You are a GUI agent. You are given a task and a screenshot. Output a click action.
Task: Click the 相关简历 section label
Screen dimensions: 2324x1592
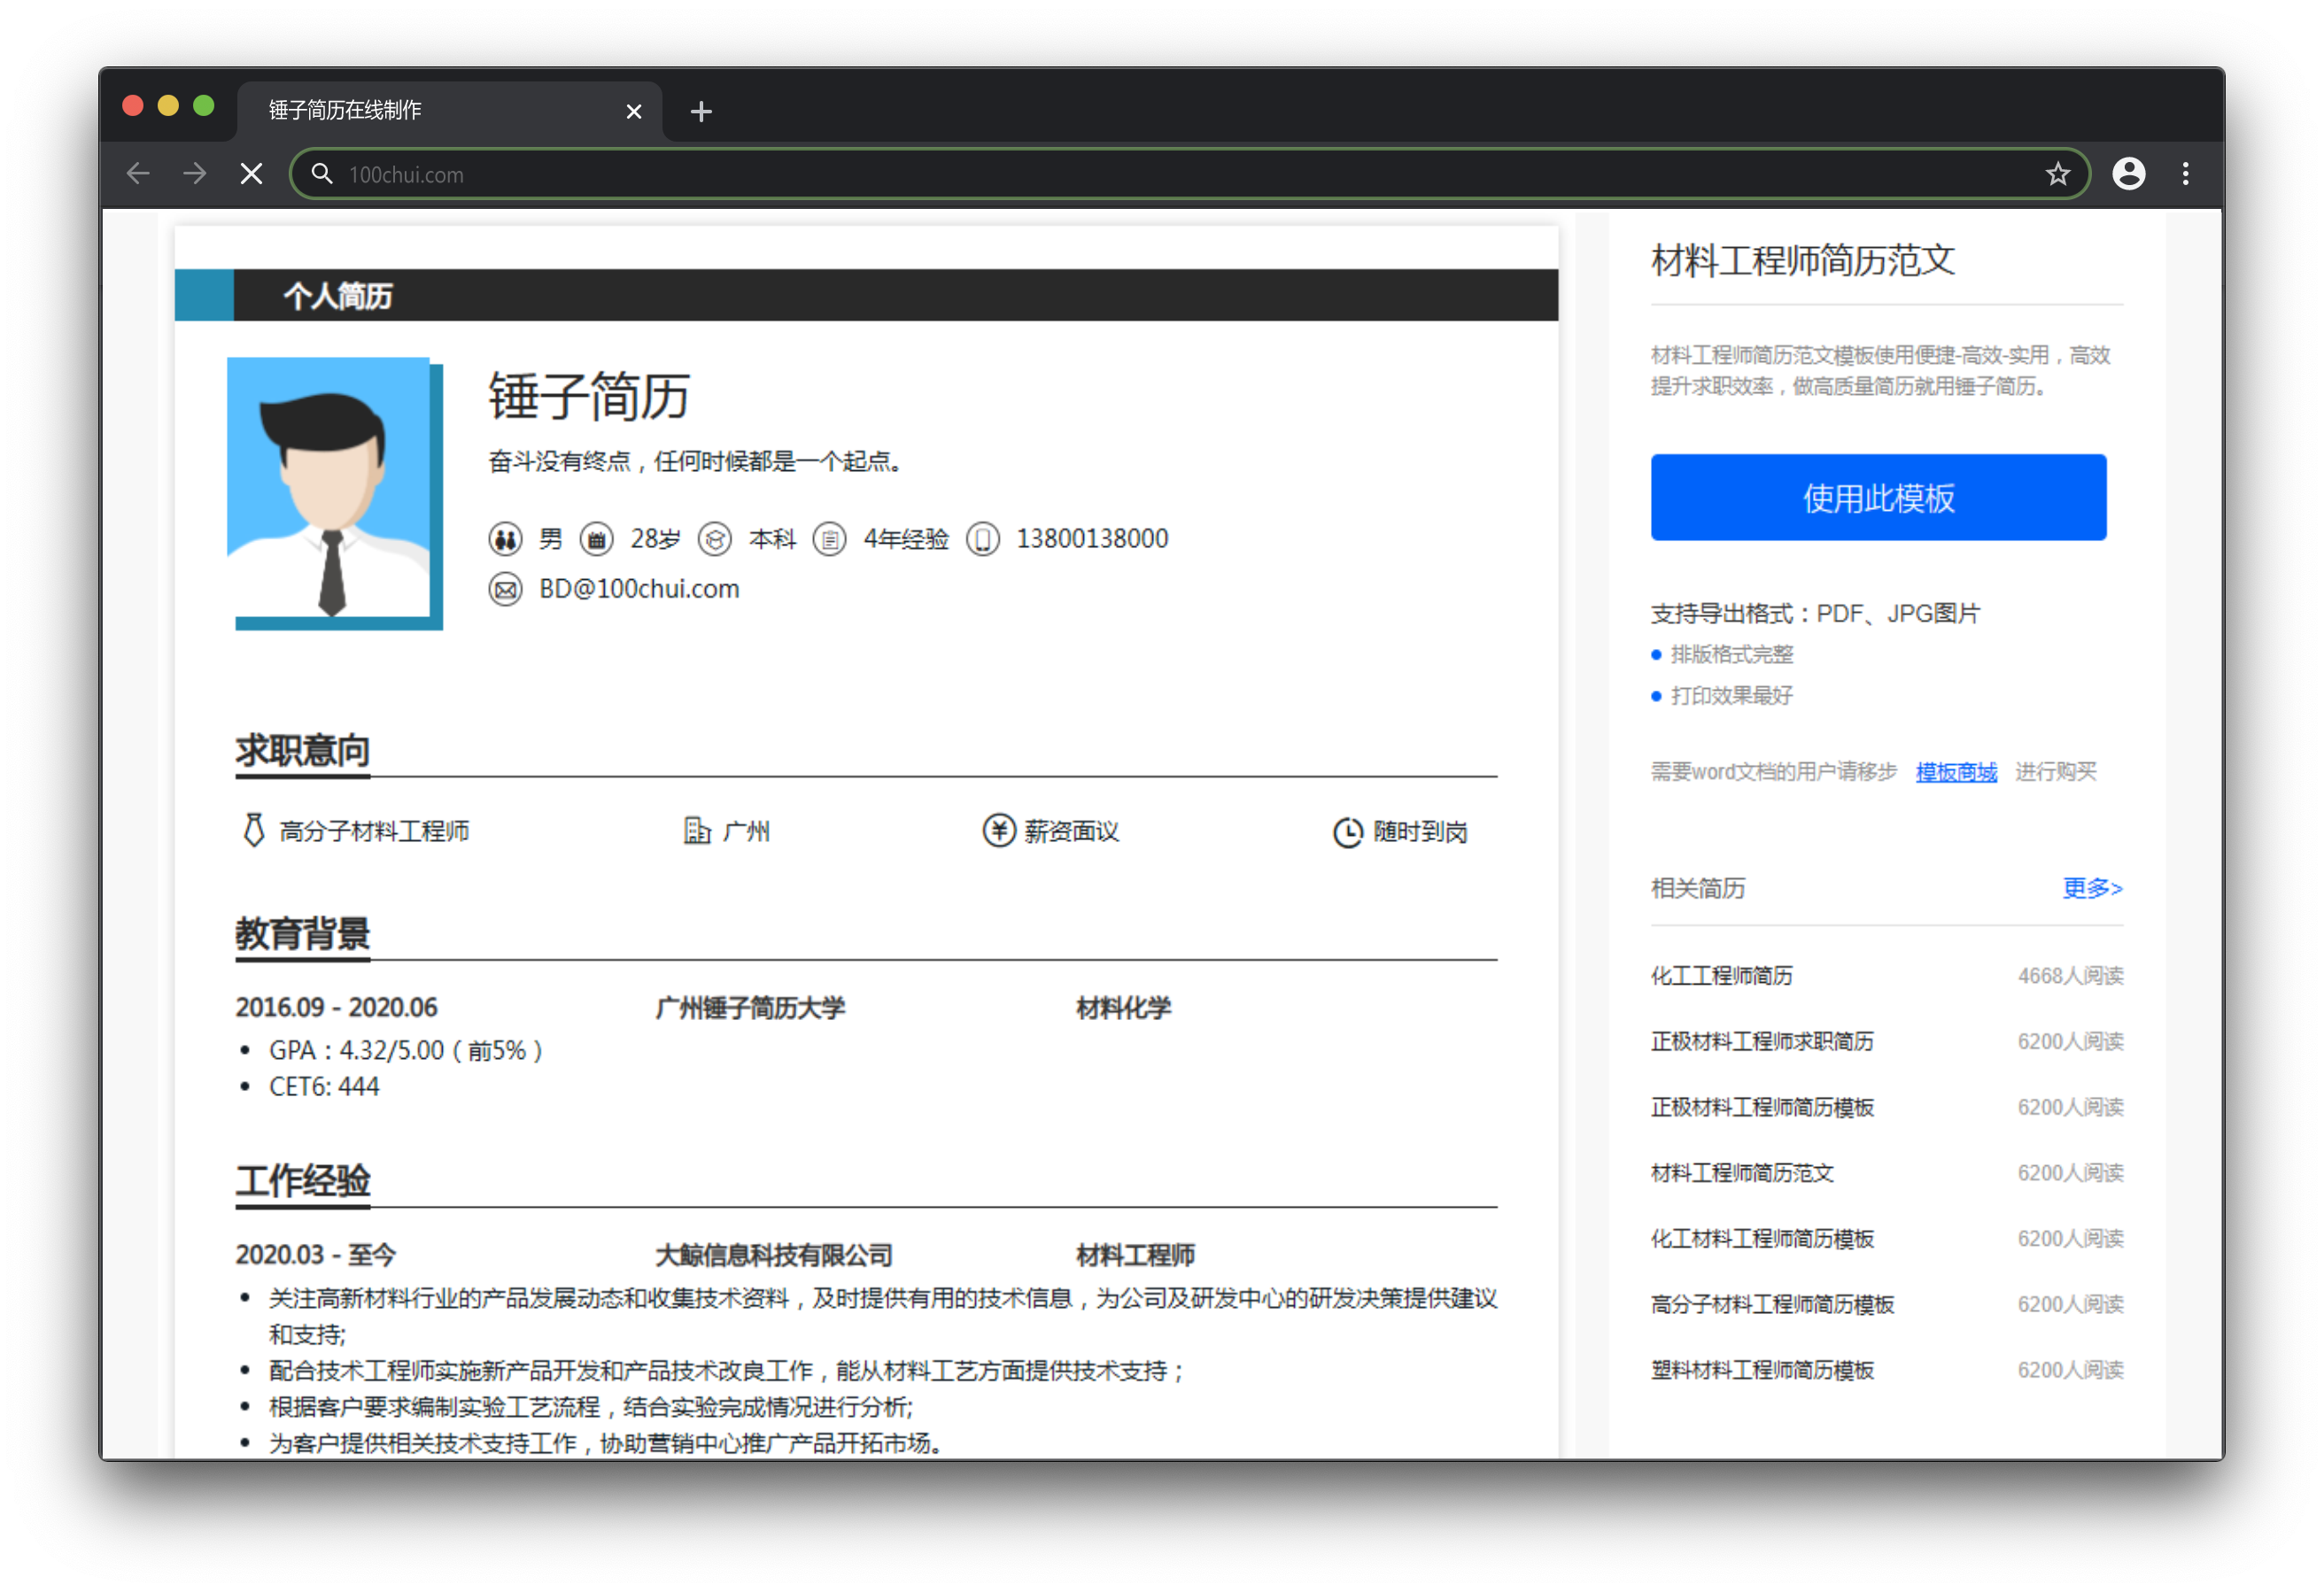(1697, 888)
